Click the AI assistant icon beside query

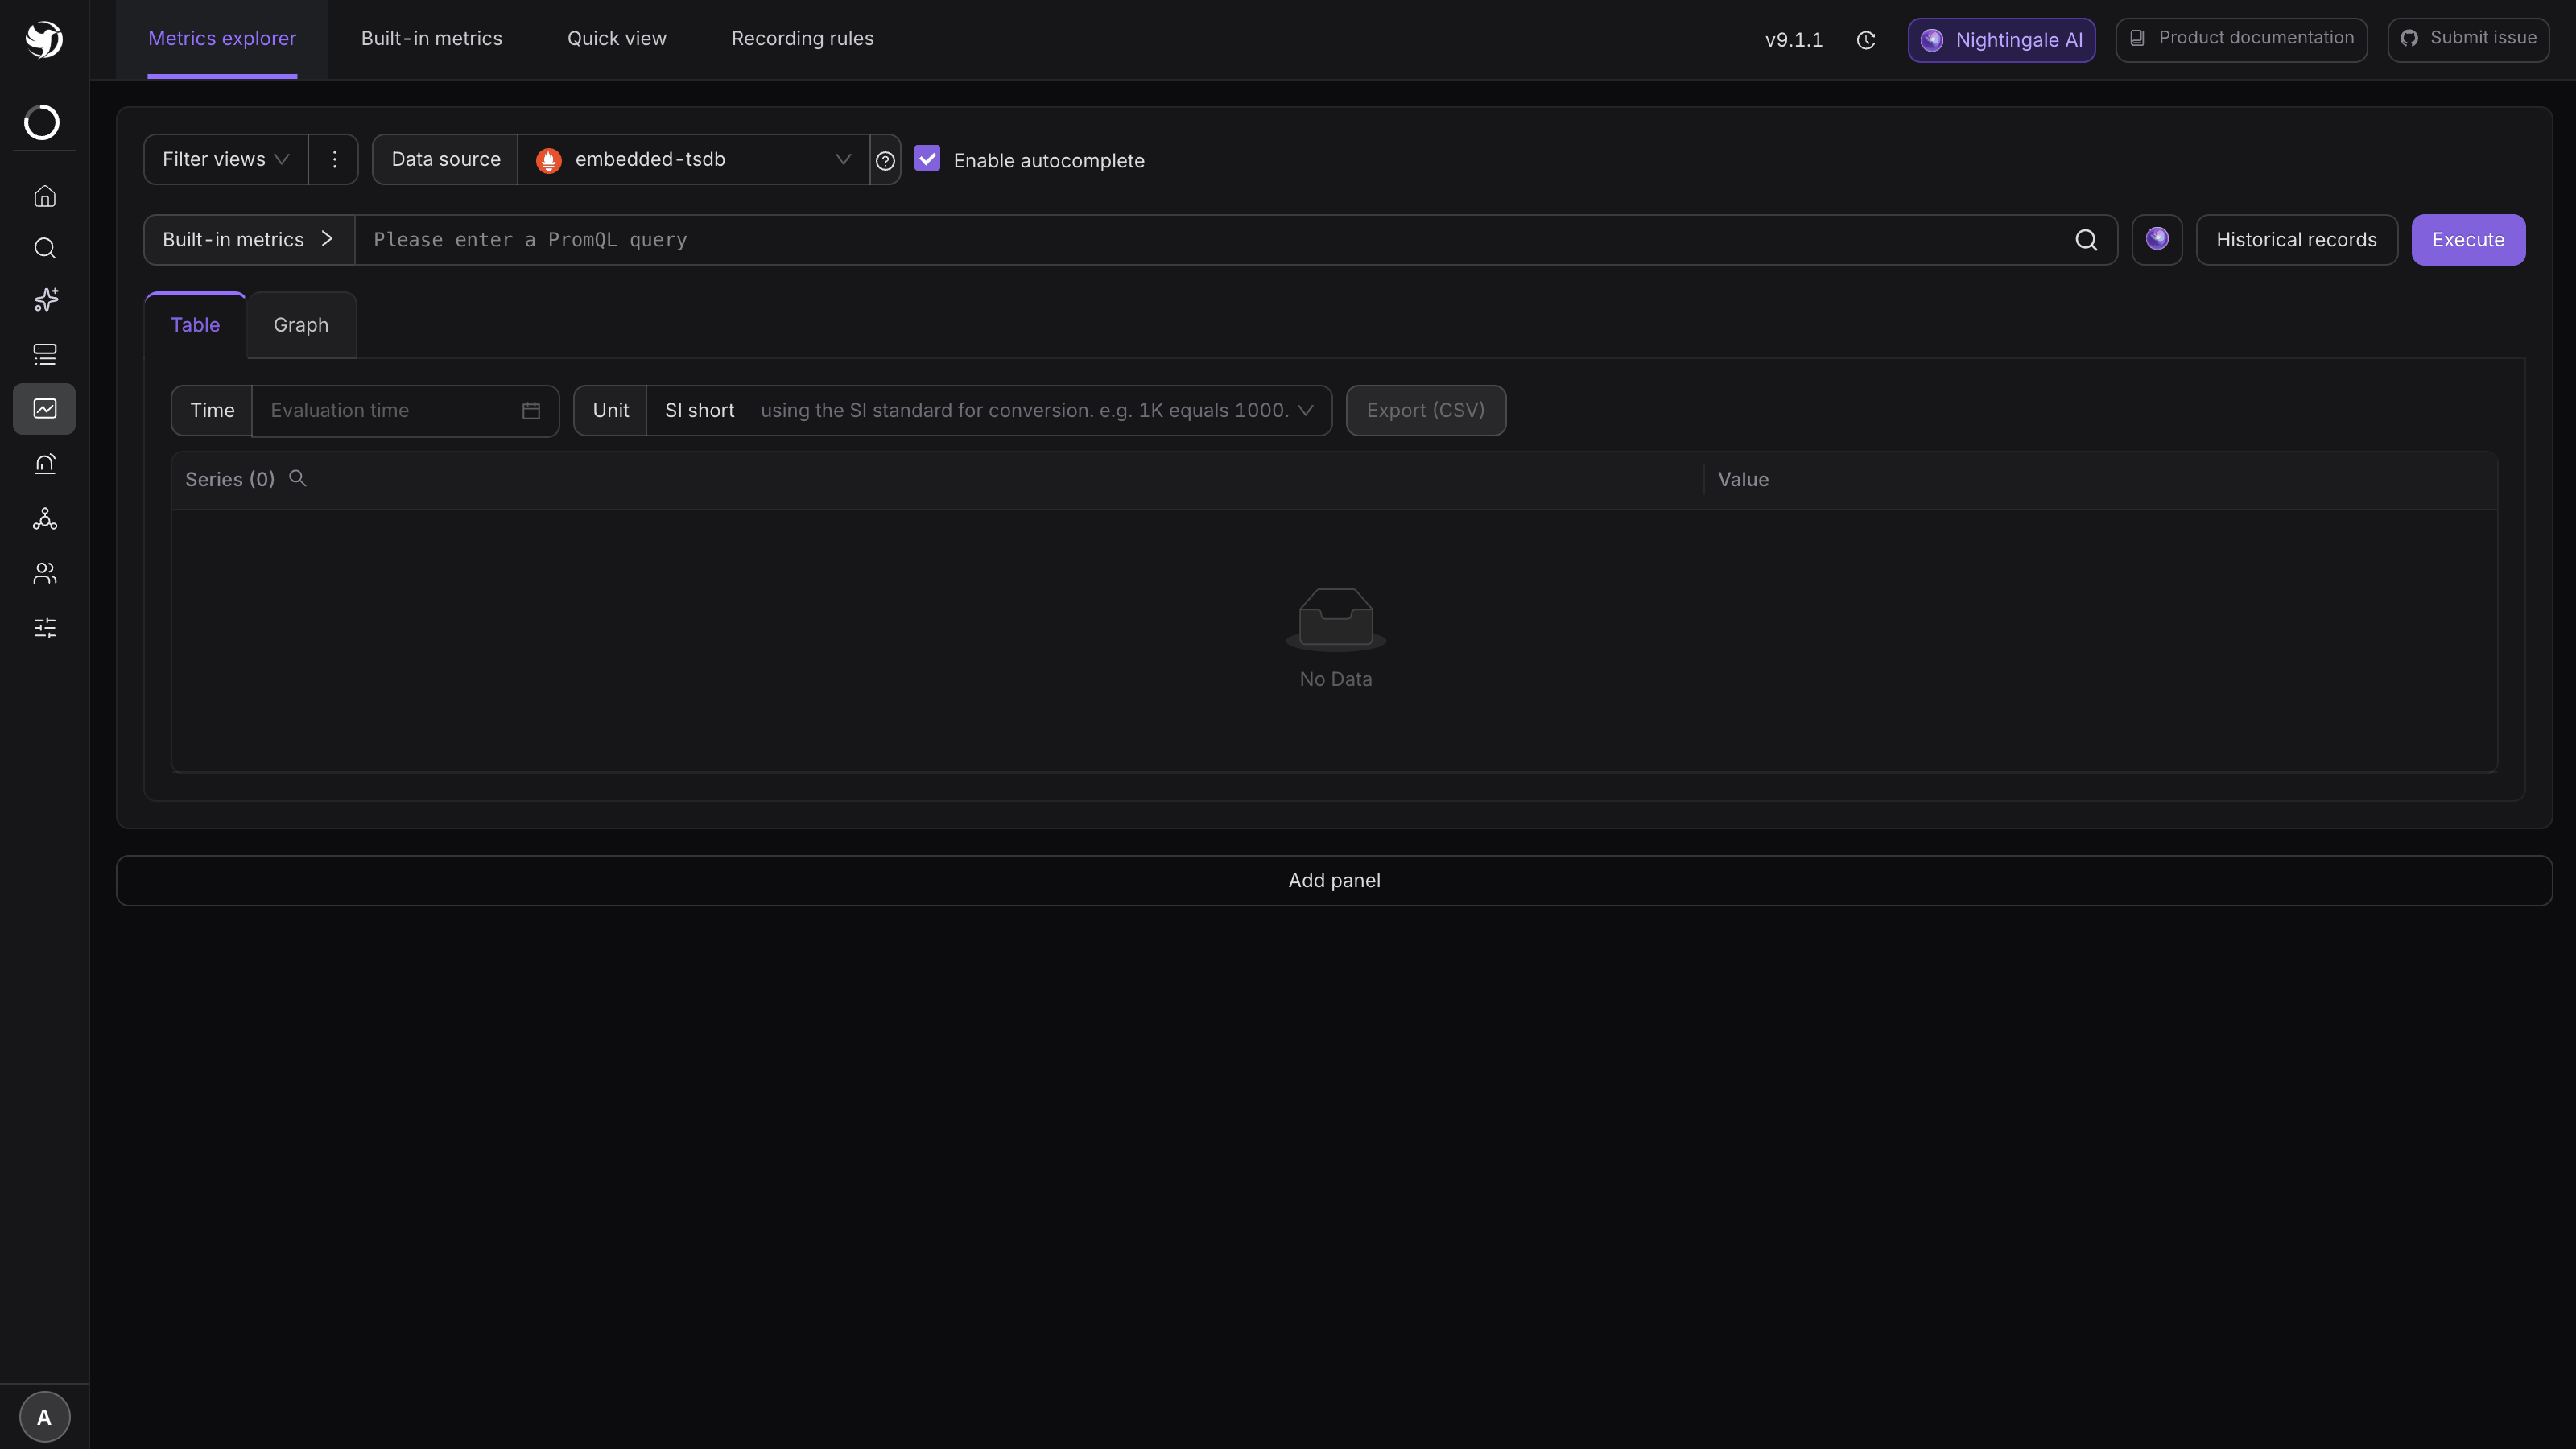coord(2157,239)
